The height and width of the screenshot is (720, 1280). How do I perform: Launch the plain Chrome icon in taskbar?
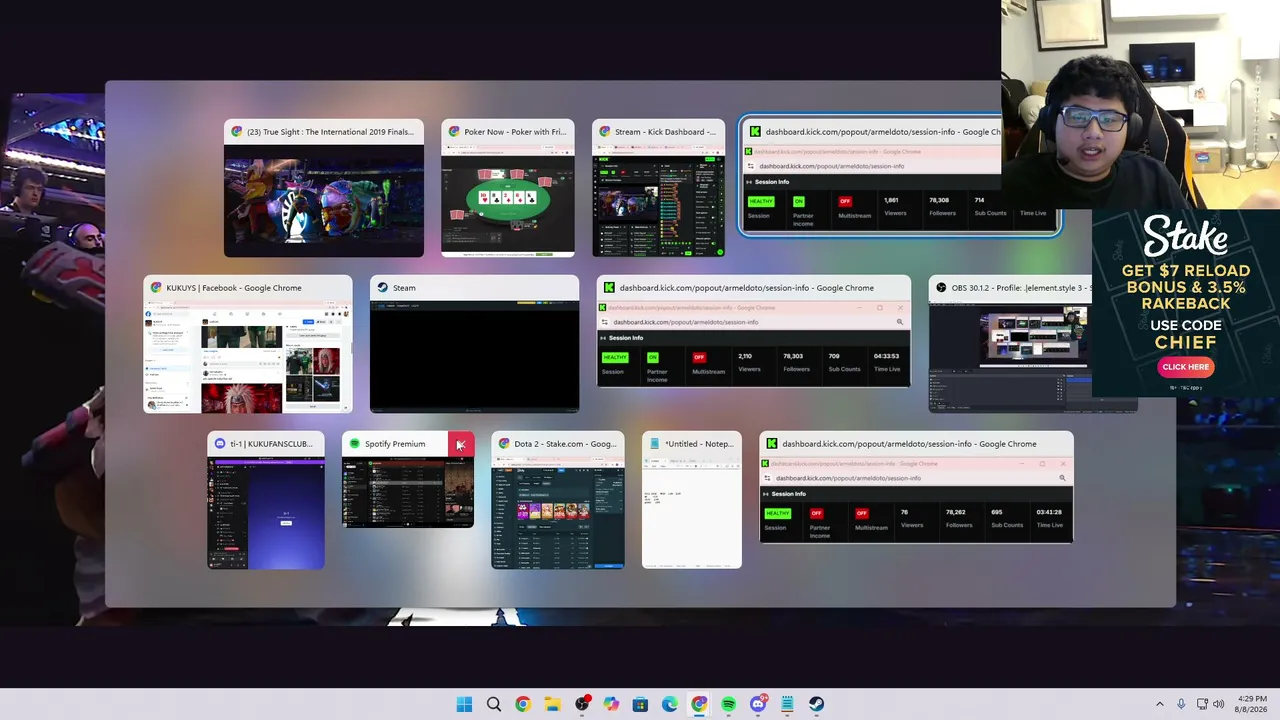click(523, 704)
